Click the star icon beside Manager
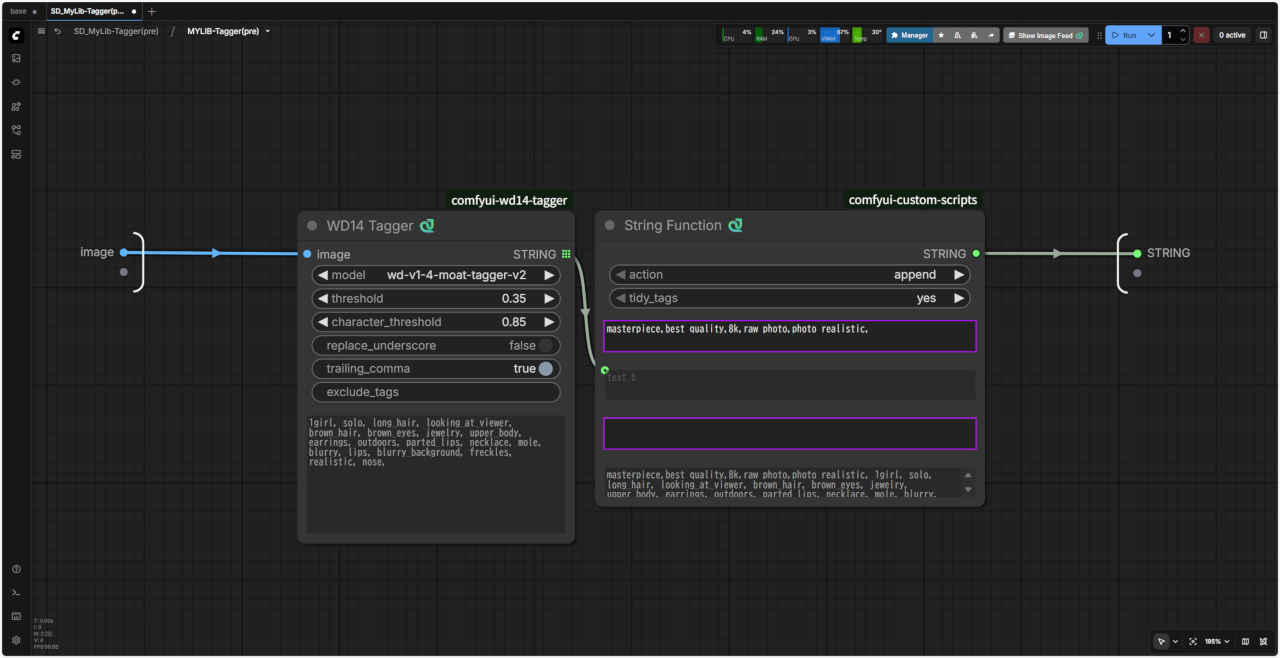This screenshot has width=1280, height=658. (941, 35)
